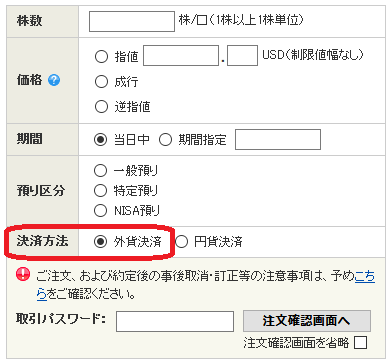This screenshot has height=361, width=390.
Task: Select 一般預り account type
Action: [x=100, y=171]
